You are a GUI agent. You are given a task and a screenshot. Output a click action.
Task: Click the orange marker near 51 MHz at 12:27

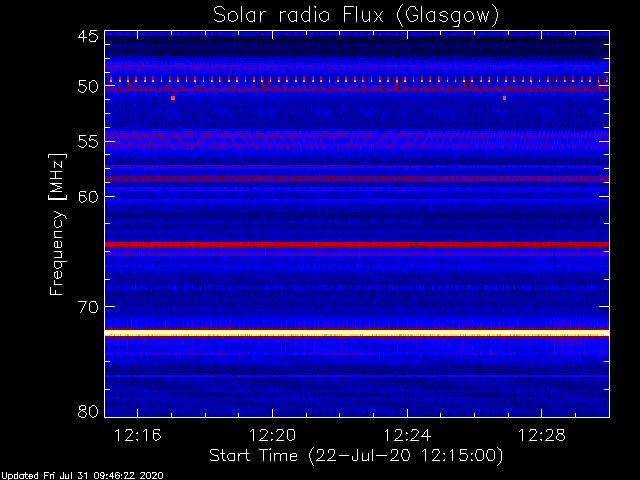click(x=504, y=98)
